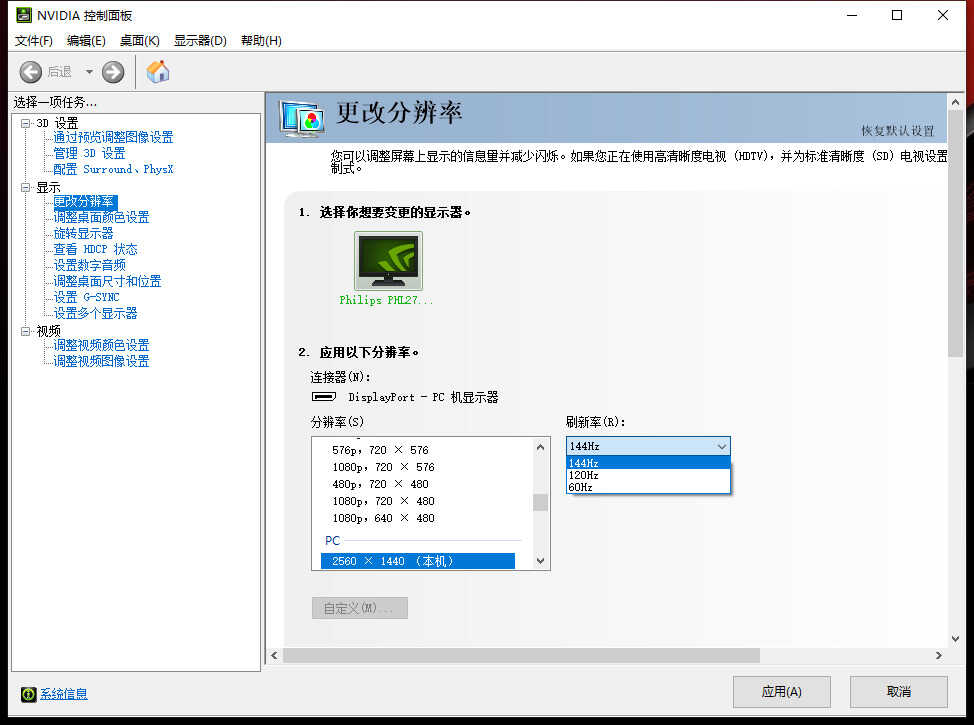The image size is (974, 725).
Task: Choose 120Hz in refresh rate list
Action: [648, 475]
